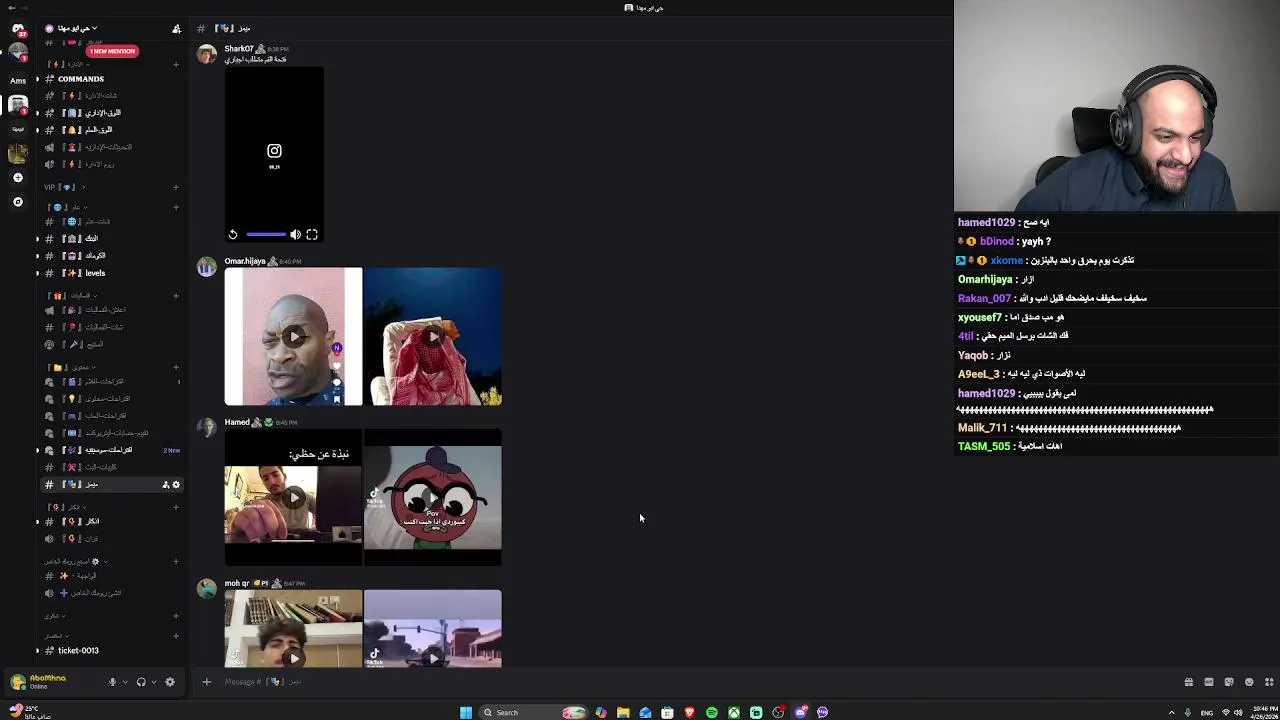This screenshot has height=720, width=1280.
Task: Click the AboMhna user avatar panel
Action: coord(40,682)
